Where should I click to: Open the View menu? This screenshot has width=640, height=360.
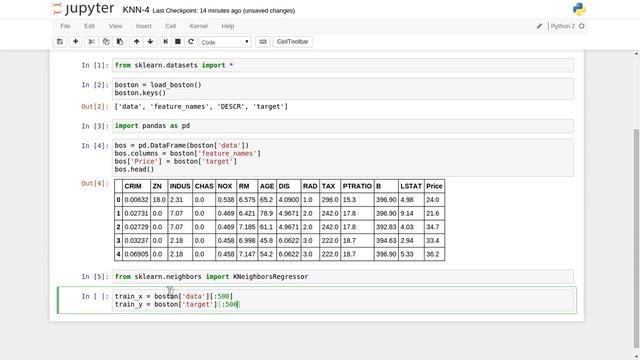116,26
